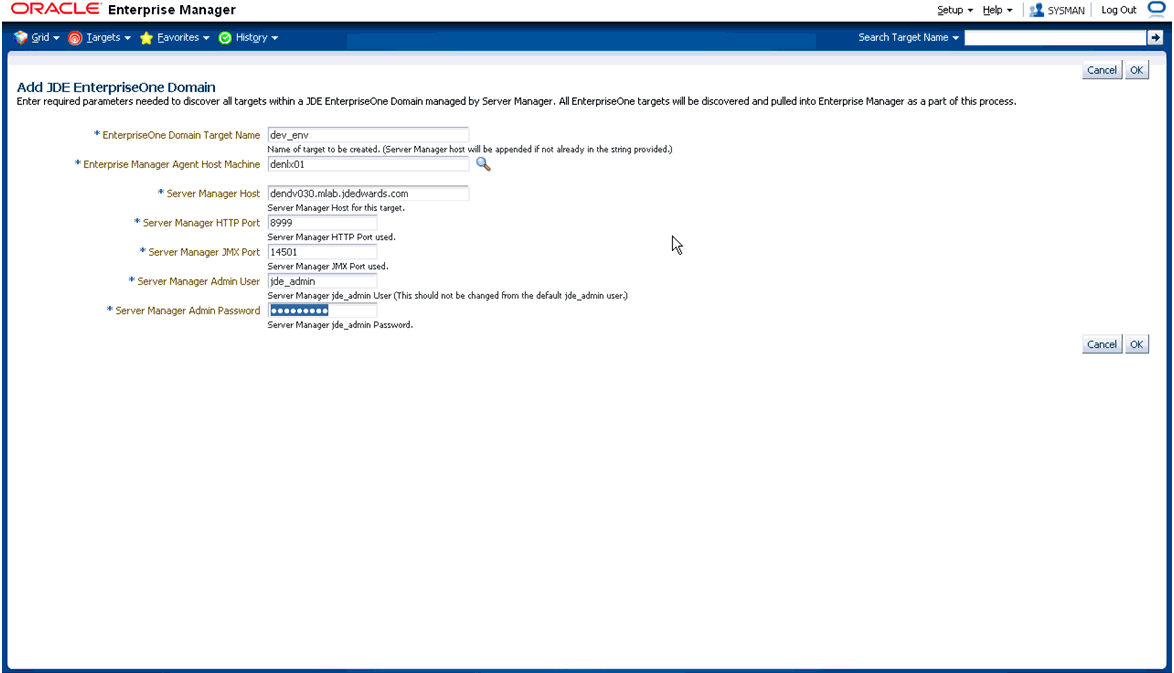
Task: Open the History menu
Action: click(x=257, y=37)
